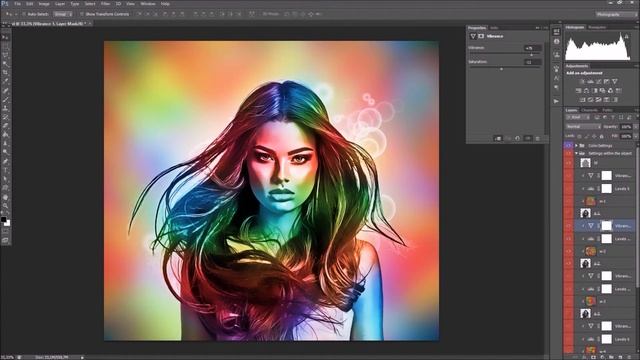Select the Pen tool
This screenshot has height=360, width=640.
(x=5, y=161)
